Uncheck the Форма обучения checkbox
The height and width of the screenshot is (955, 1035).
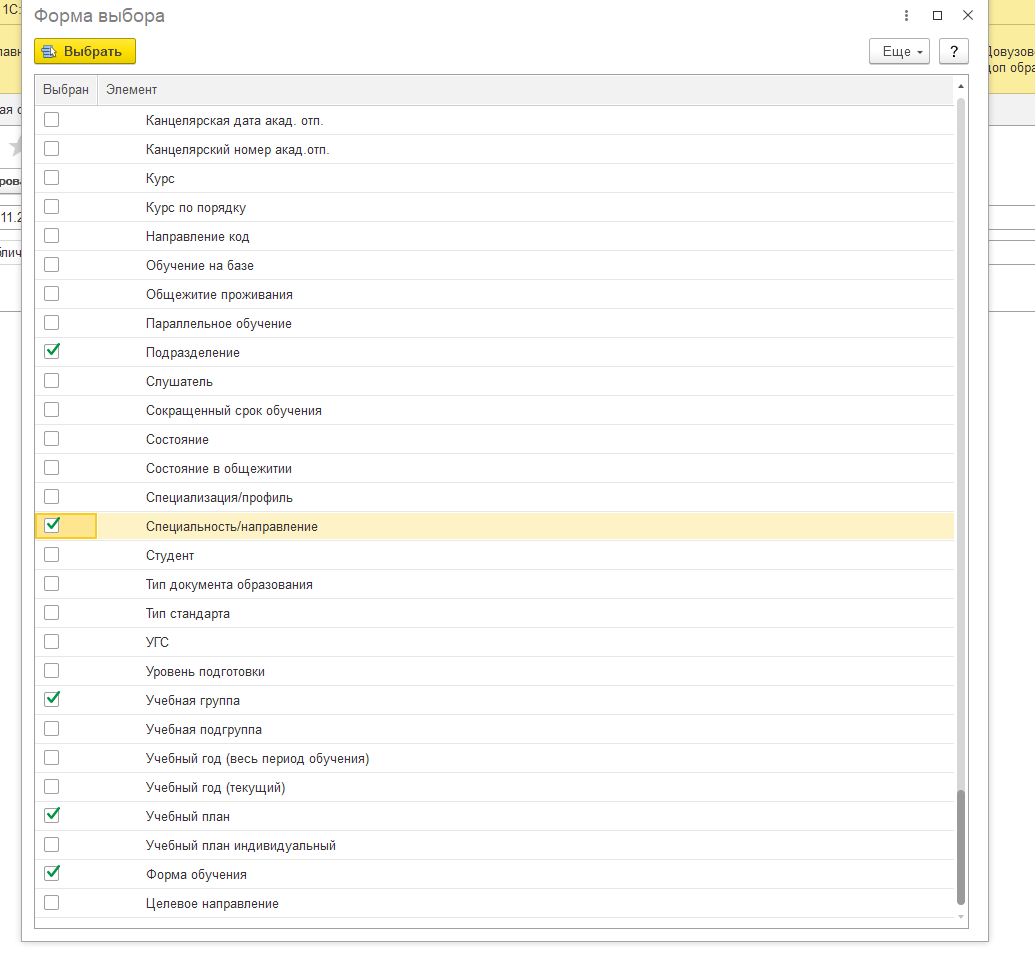point(52,874)
